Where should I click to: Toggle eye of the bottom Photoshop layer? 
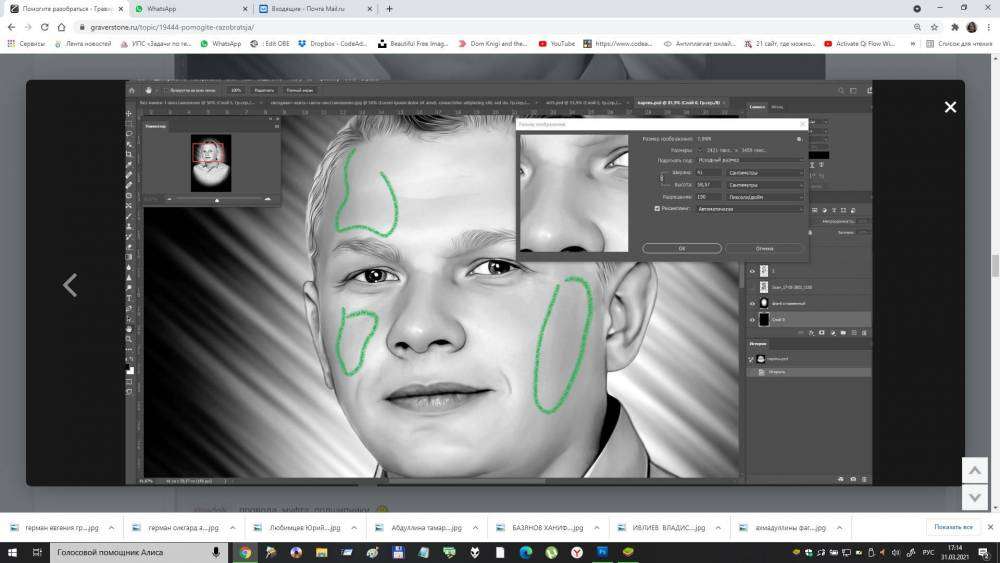(x=752, y=319)
